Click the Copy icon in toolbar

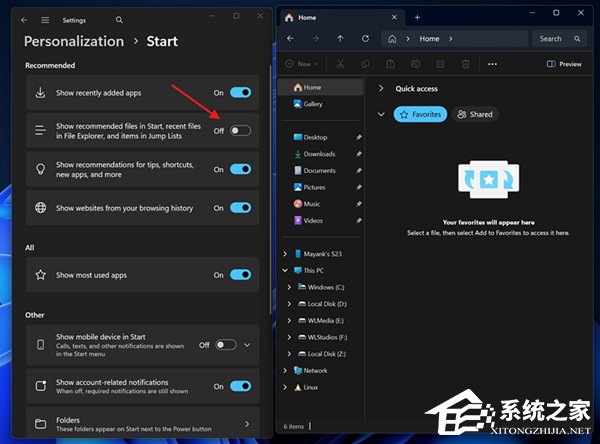tap(365, 64)
